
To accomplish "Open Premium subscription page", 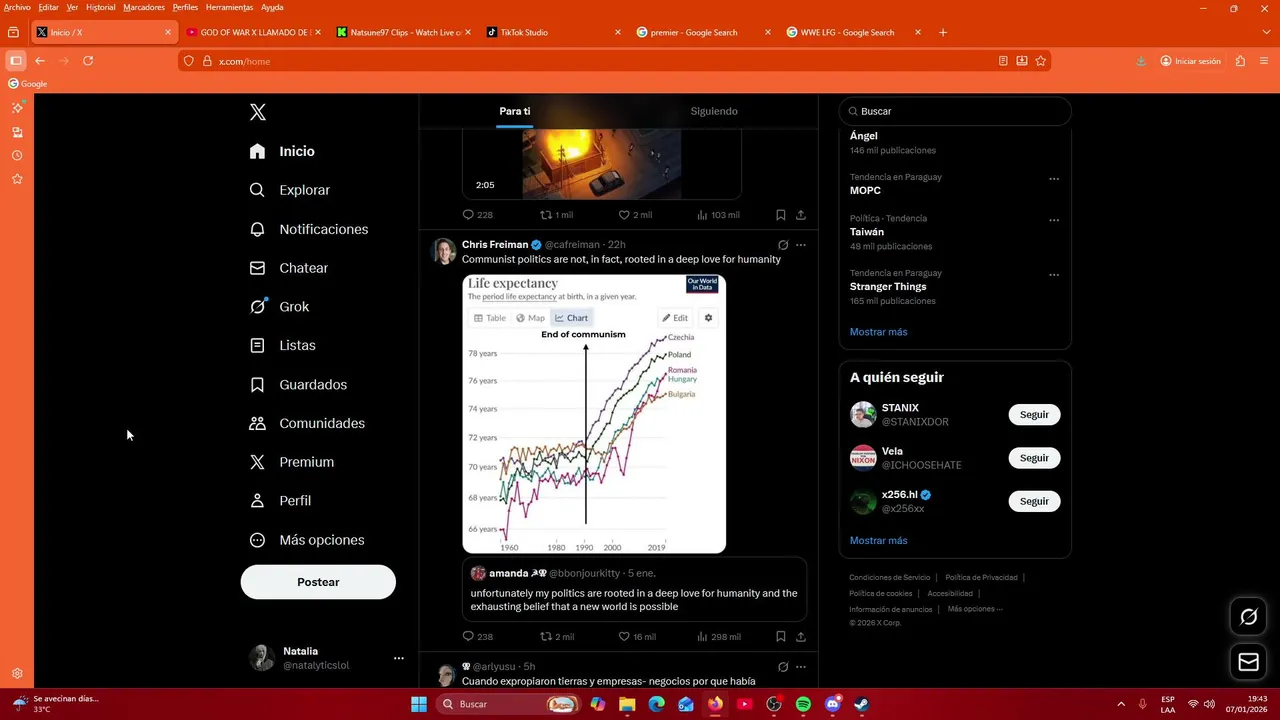I will click(292, 462).
